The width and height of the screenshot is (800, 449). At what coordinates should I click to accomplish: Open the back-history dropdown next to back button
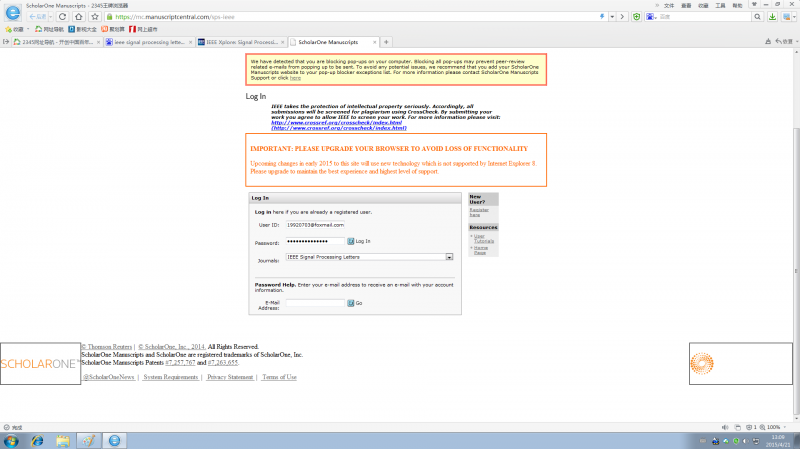[x=51, y=17]
